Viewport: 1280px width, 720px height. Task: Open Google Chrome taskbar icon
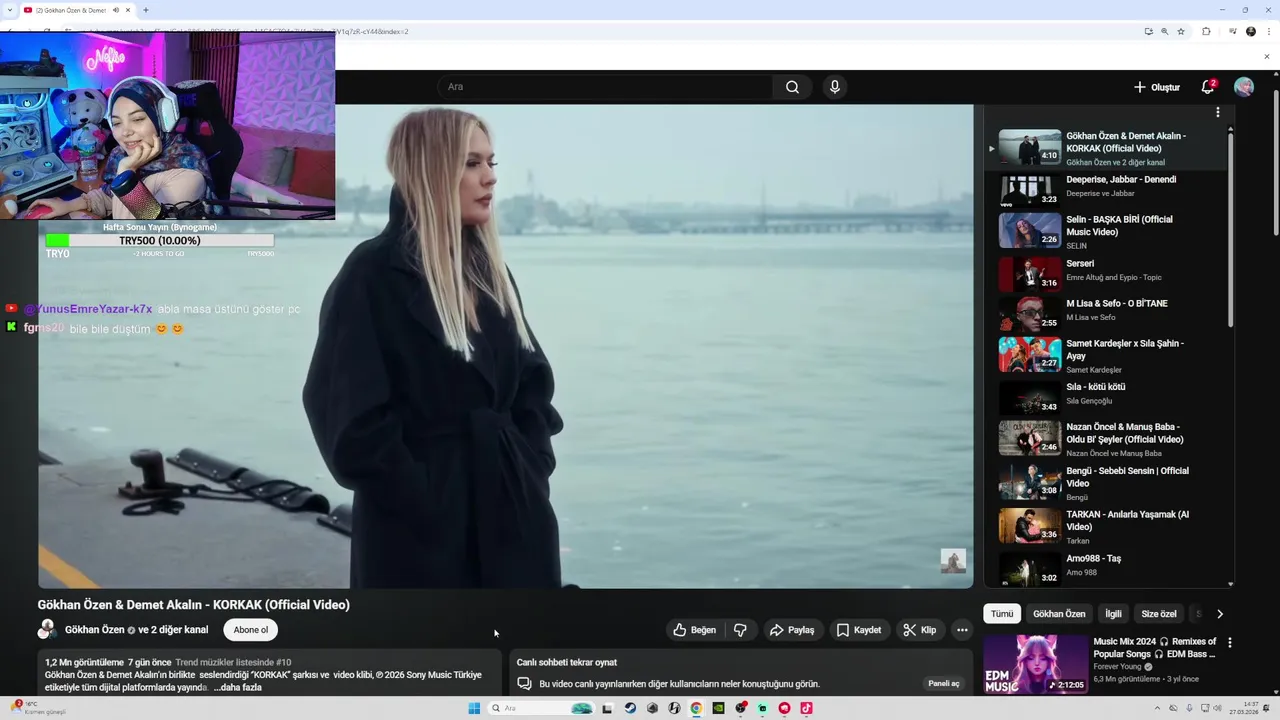(696, 708)
